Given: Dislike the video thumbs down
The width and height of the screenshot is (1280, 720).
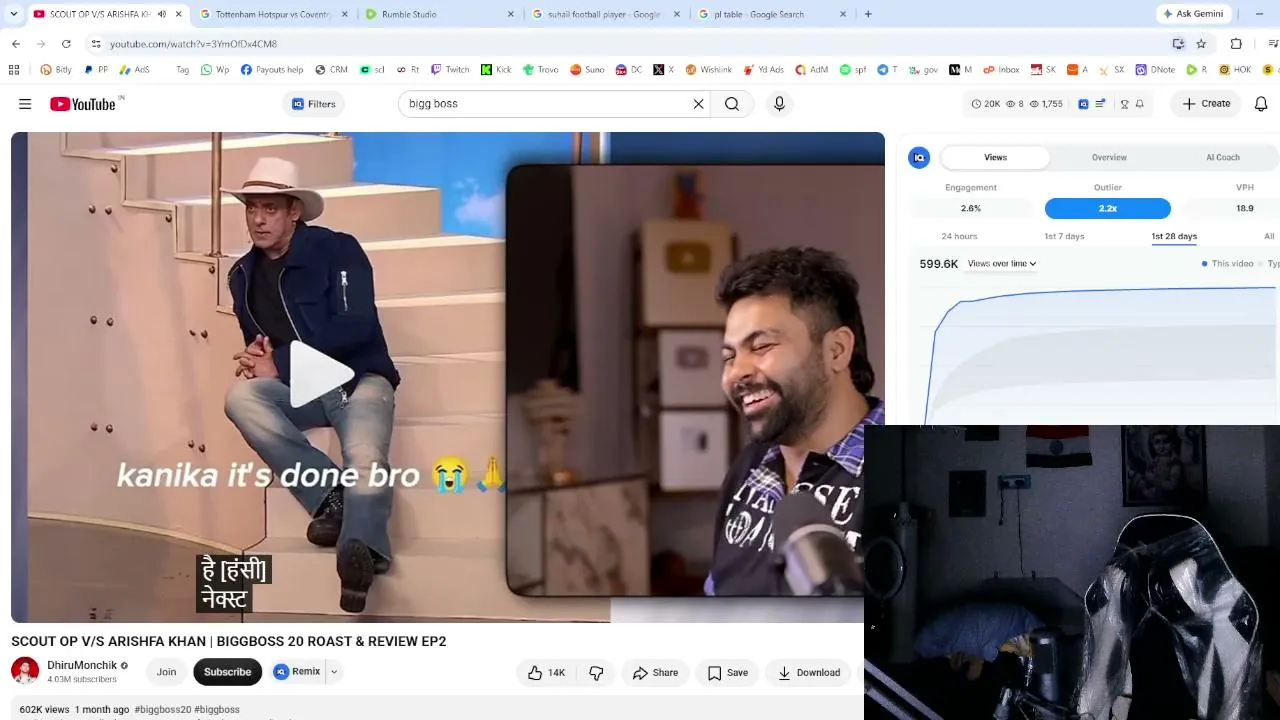Looking at the screenshot, I should (x=596, y=673).
